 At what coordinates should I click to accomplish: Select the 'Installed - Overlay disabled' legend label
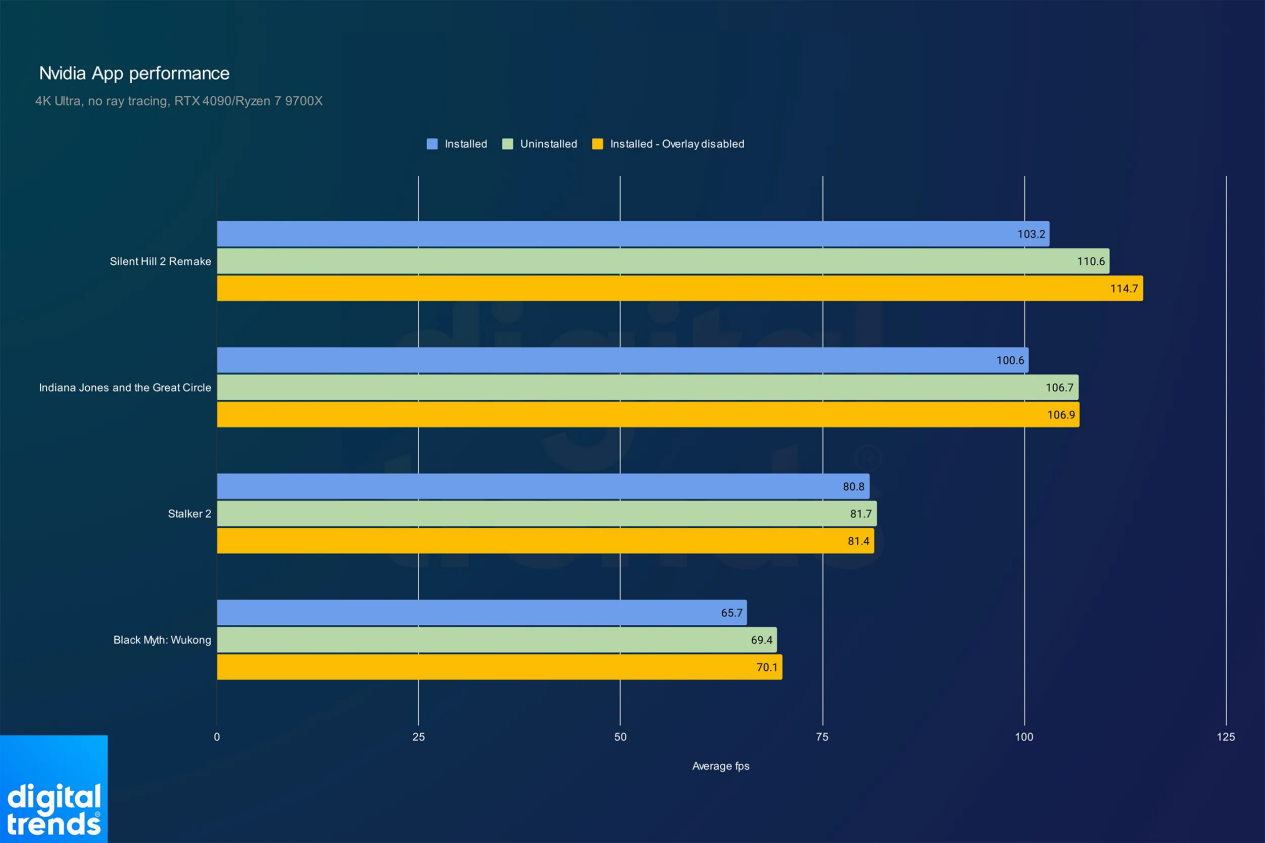pyautogui.click(x=677, y=144)
